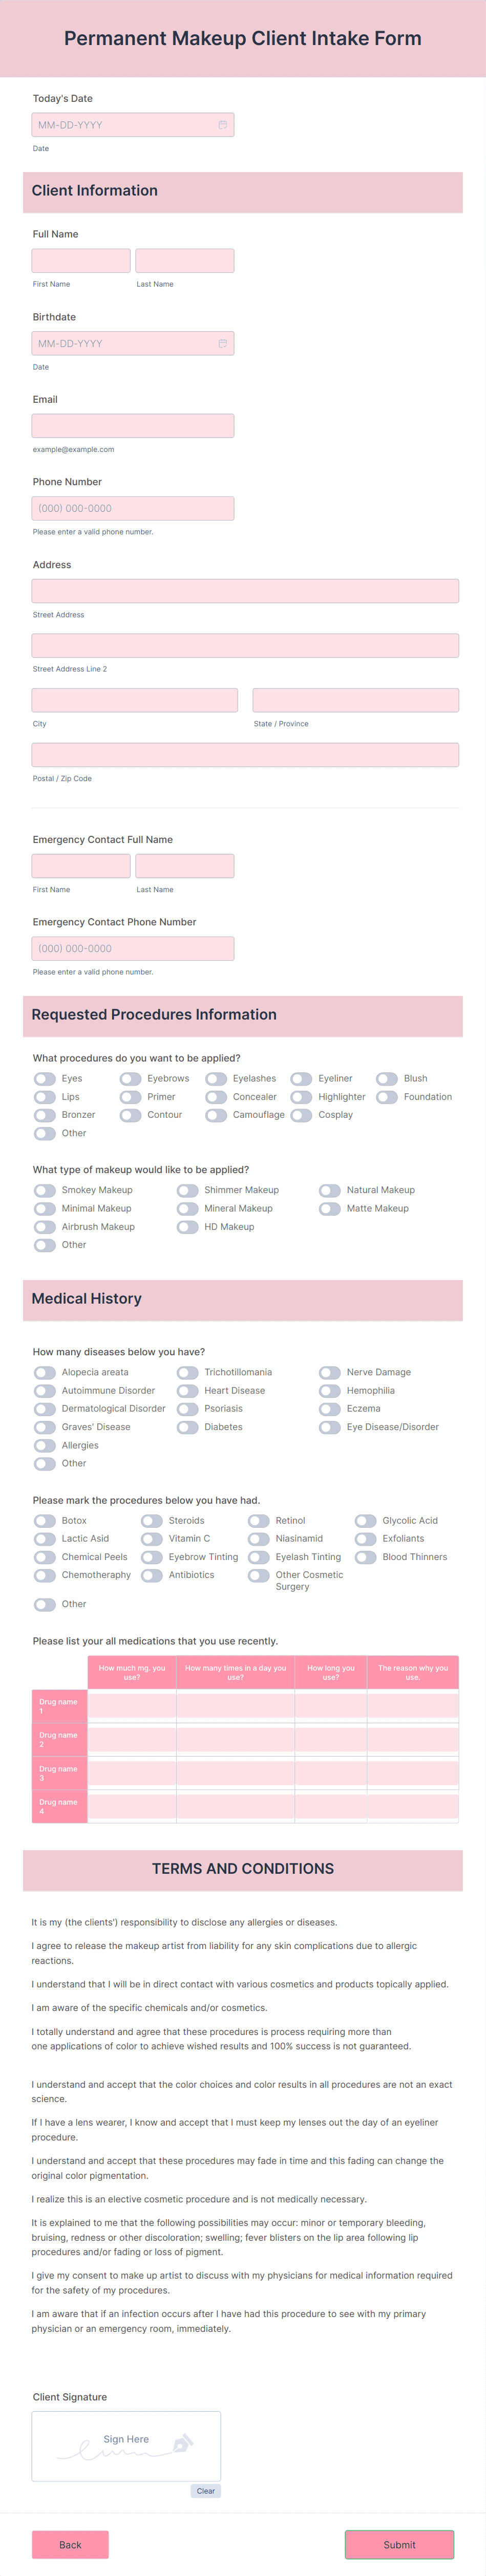Select Smokey Makeup as makeup type
486x2576 pixels.
pyautogui.click(x=44, y=1190)
